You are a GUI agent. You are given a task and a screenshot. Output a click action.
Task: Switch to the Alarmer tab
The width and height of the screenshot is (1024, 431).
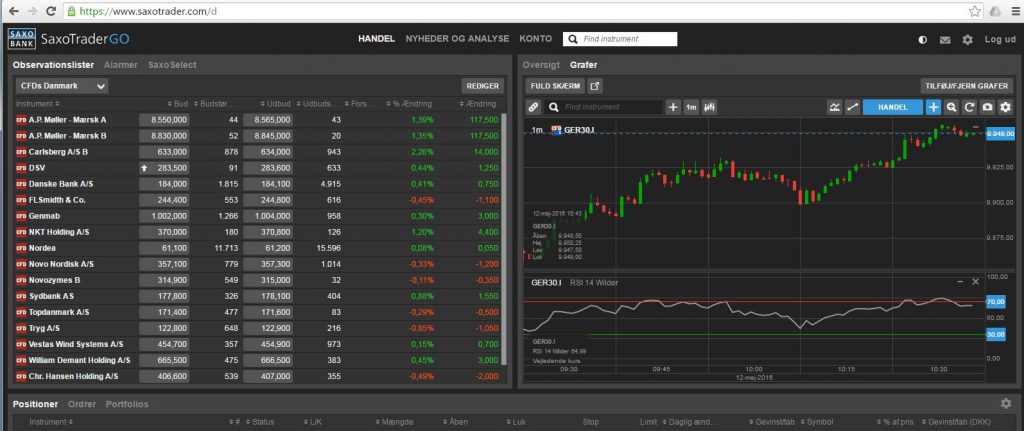click(x=121, y=65)
